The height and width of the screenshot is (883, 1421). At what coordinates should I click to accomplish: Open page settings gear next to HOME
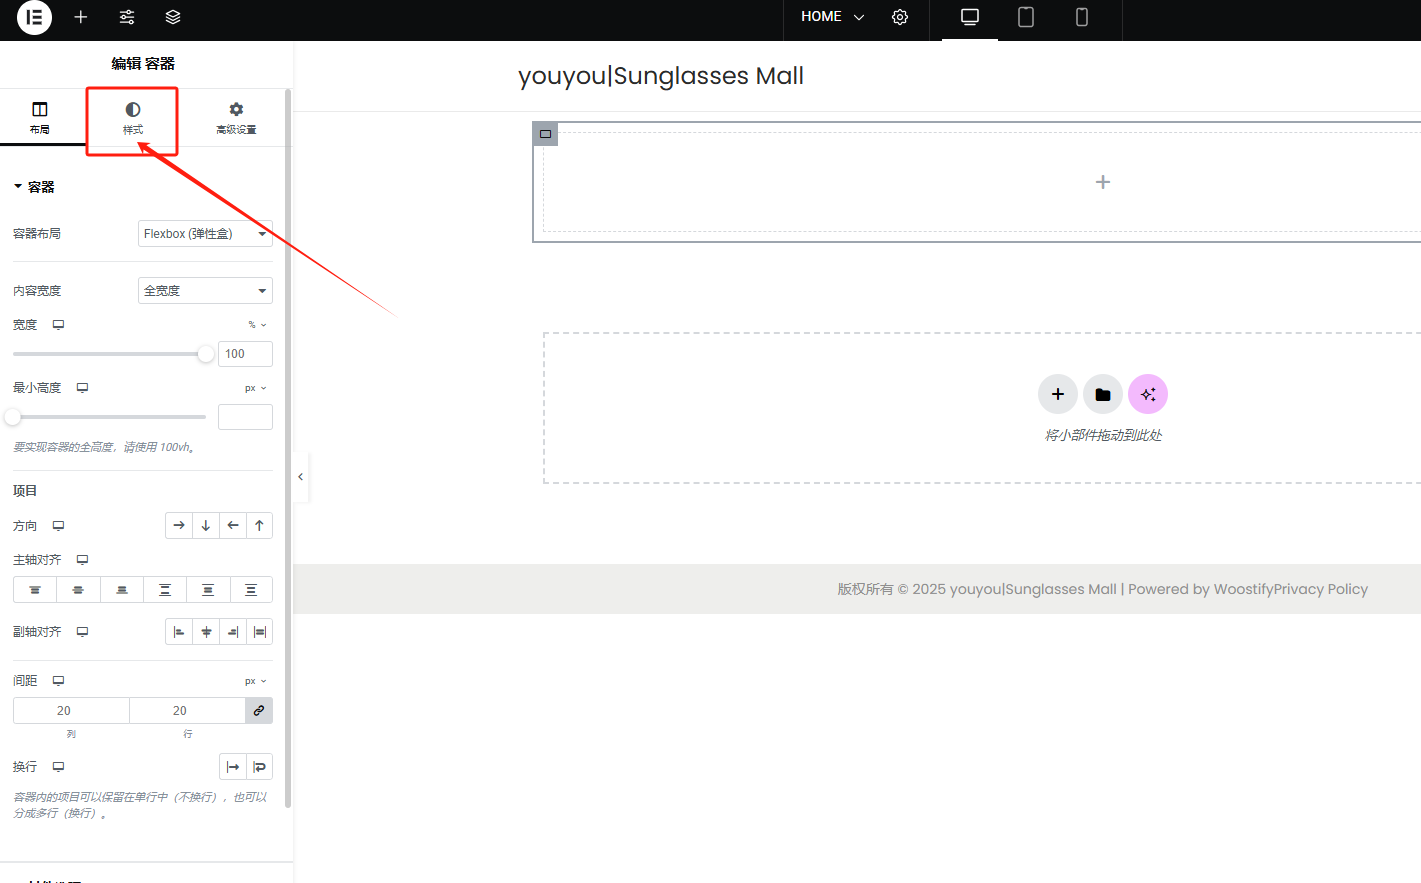(900, 17)
